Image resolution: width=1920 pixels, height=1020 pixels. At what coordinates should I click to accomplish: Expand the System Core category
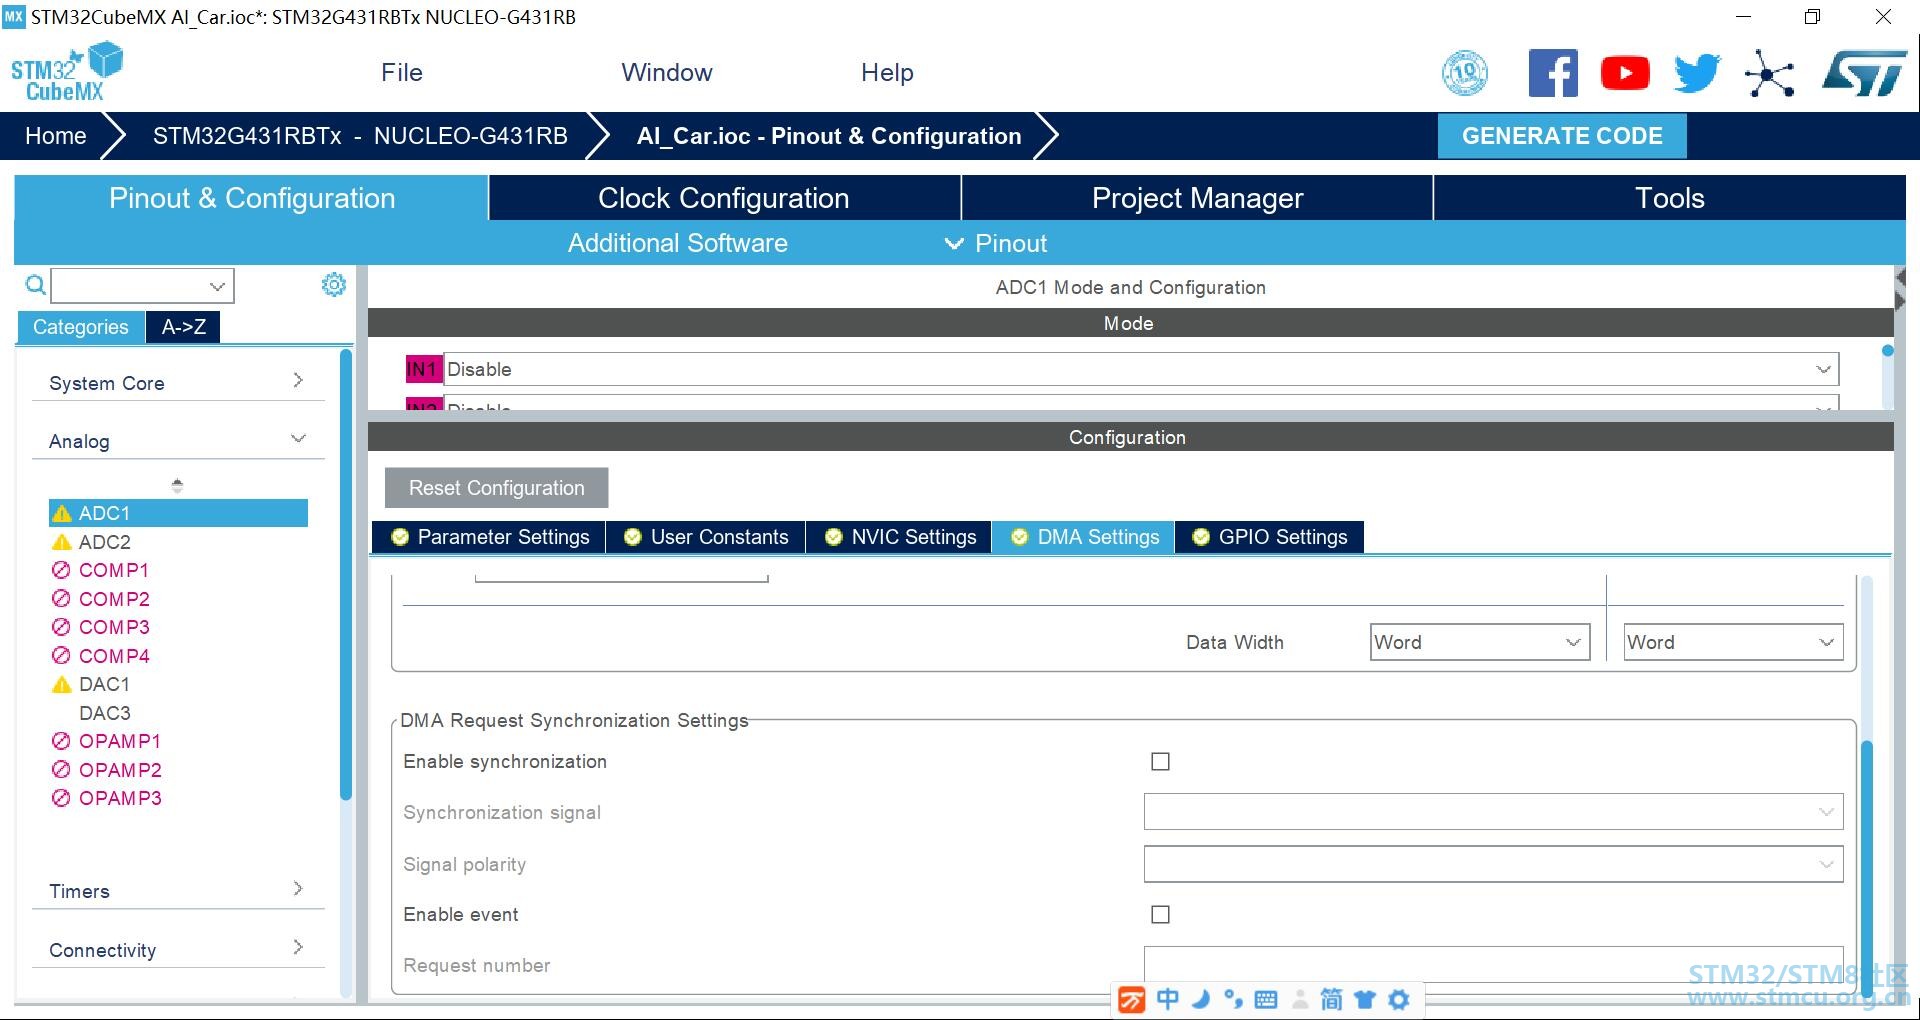coord(178,382)
